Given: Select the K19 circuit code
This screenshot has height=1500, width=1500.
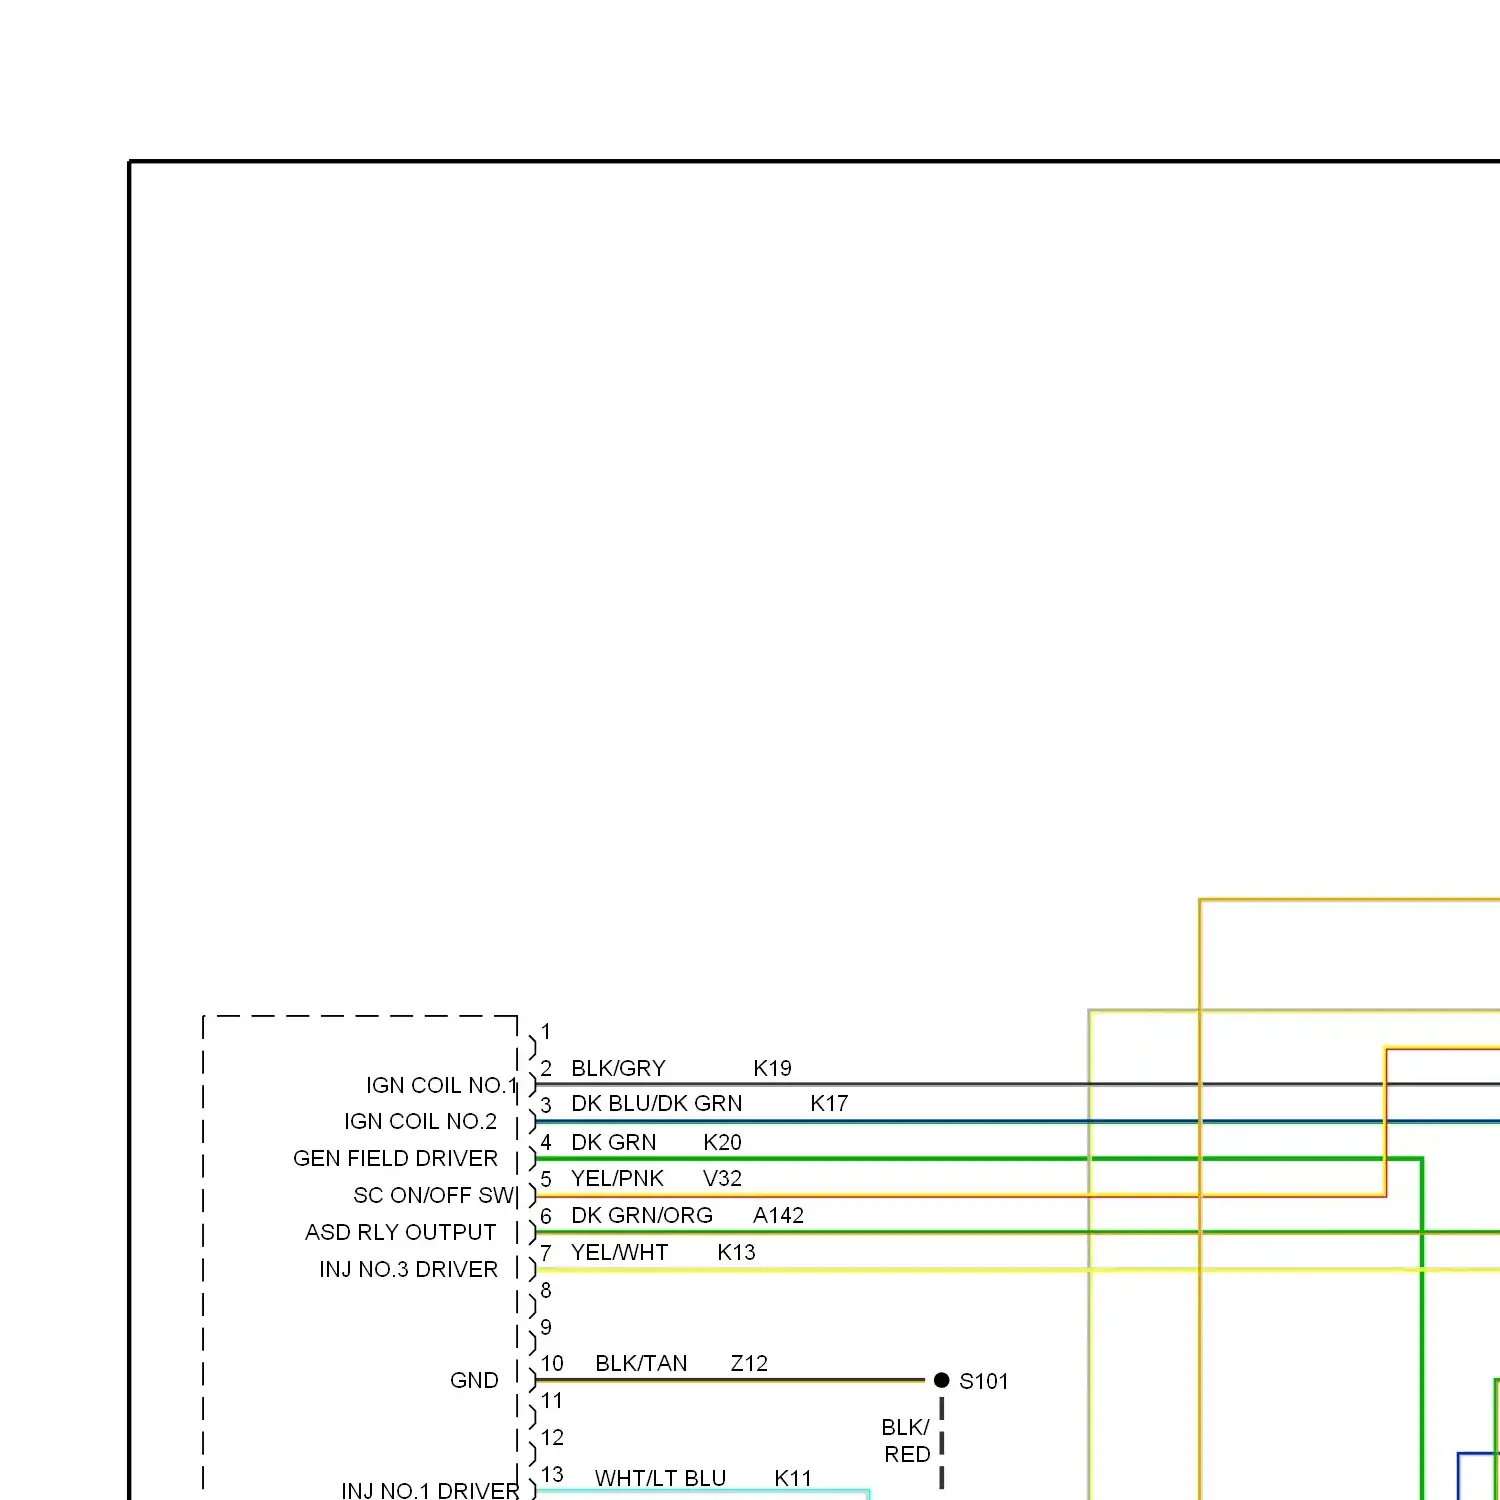Looking at the screenshot, I should 772,1068.
